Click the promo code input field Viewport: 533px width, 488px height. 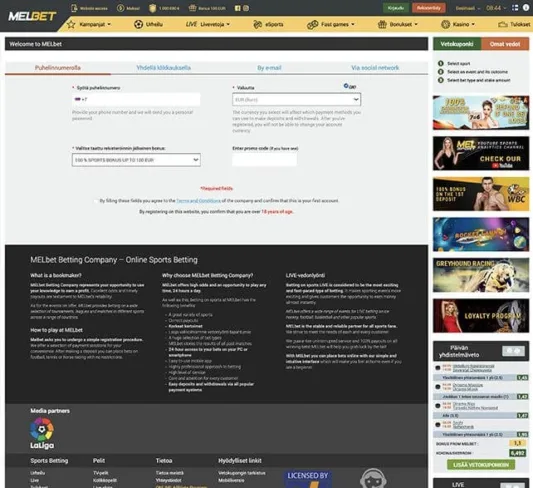pyautogui.click(x=264, y=160)
